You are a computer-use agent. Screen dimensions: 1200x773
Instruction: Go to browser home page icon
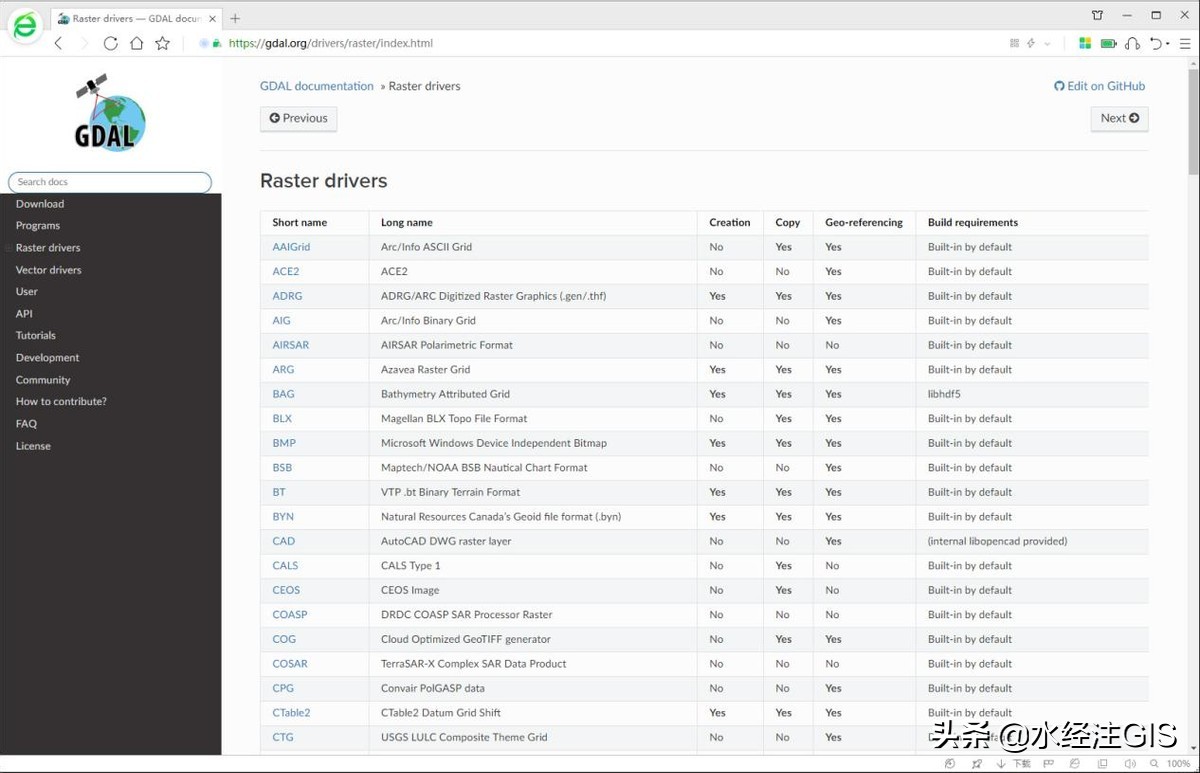(x=136, y=43)
